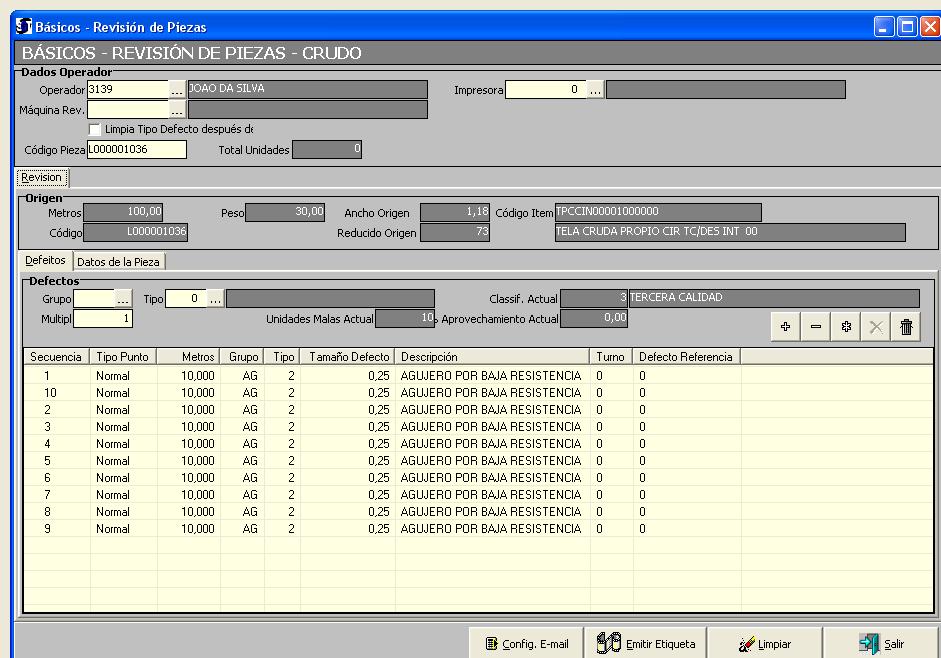Exit using the Salir button
The width and height of the screenshot is (941, 658).
pos(881,644)
